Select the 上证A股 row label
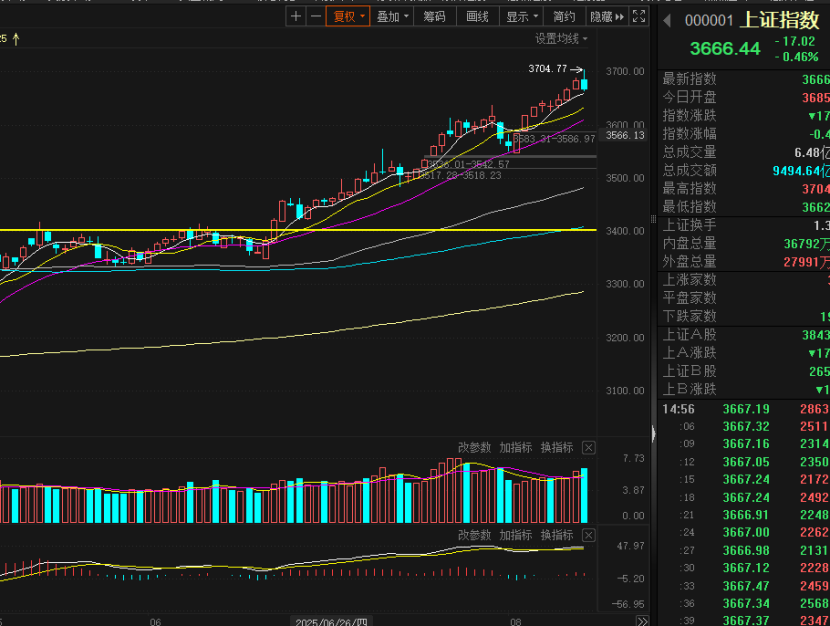This screenshot has width=830, height=626. click(x=689, y=334)
